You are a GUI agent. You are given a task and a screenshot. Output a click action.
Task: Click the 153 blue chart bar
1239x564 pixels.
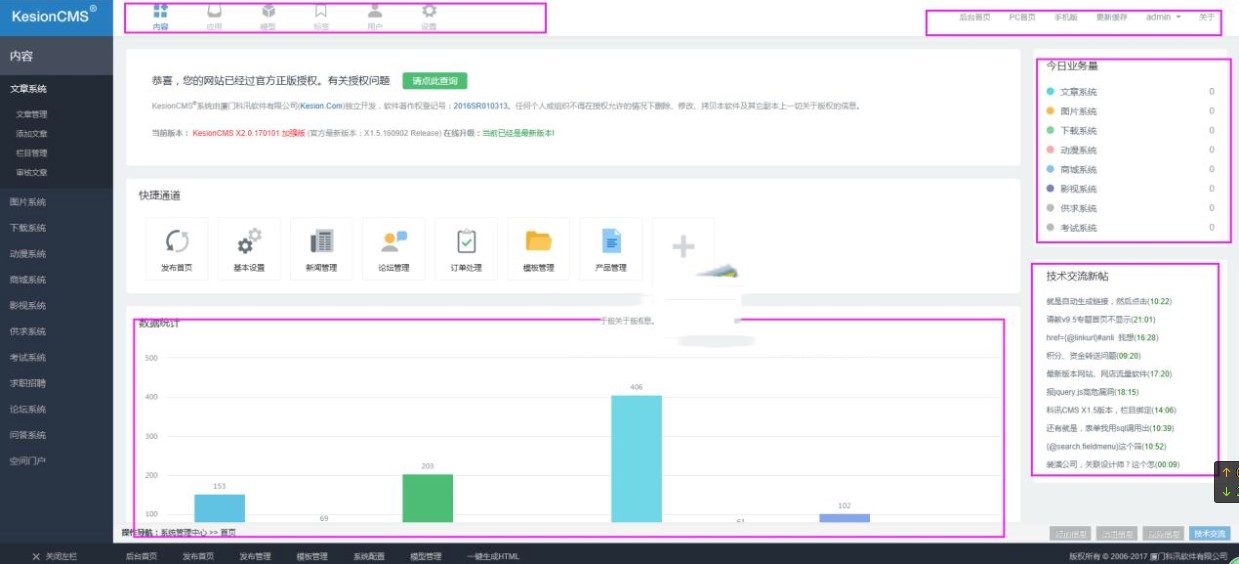click(x=220, y=507)
